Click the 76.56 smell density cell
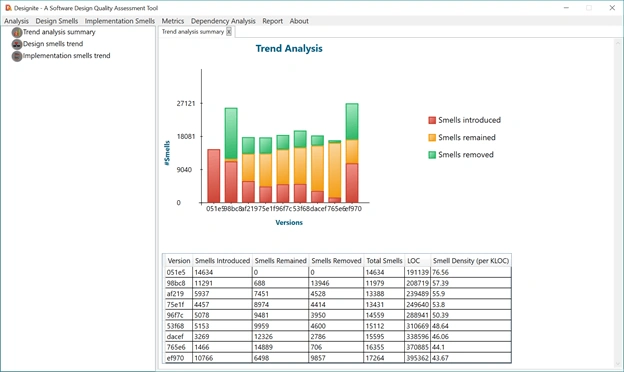624x372 pixels. pos(471,273)
